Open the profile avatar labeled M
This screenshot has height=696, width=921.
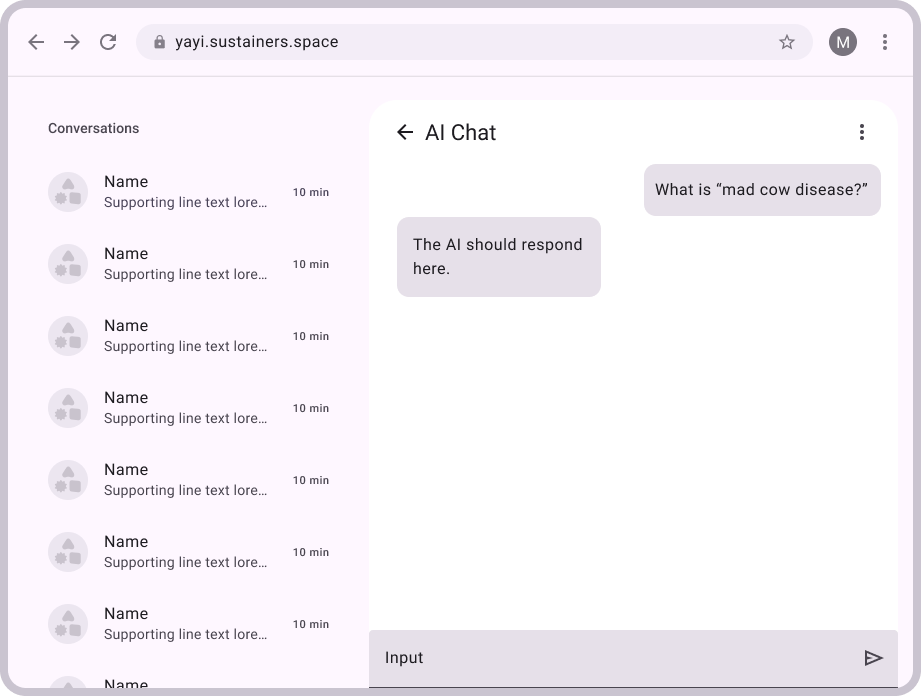(843, 42)
